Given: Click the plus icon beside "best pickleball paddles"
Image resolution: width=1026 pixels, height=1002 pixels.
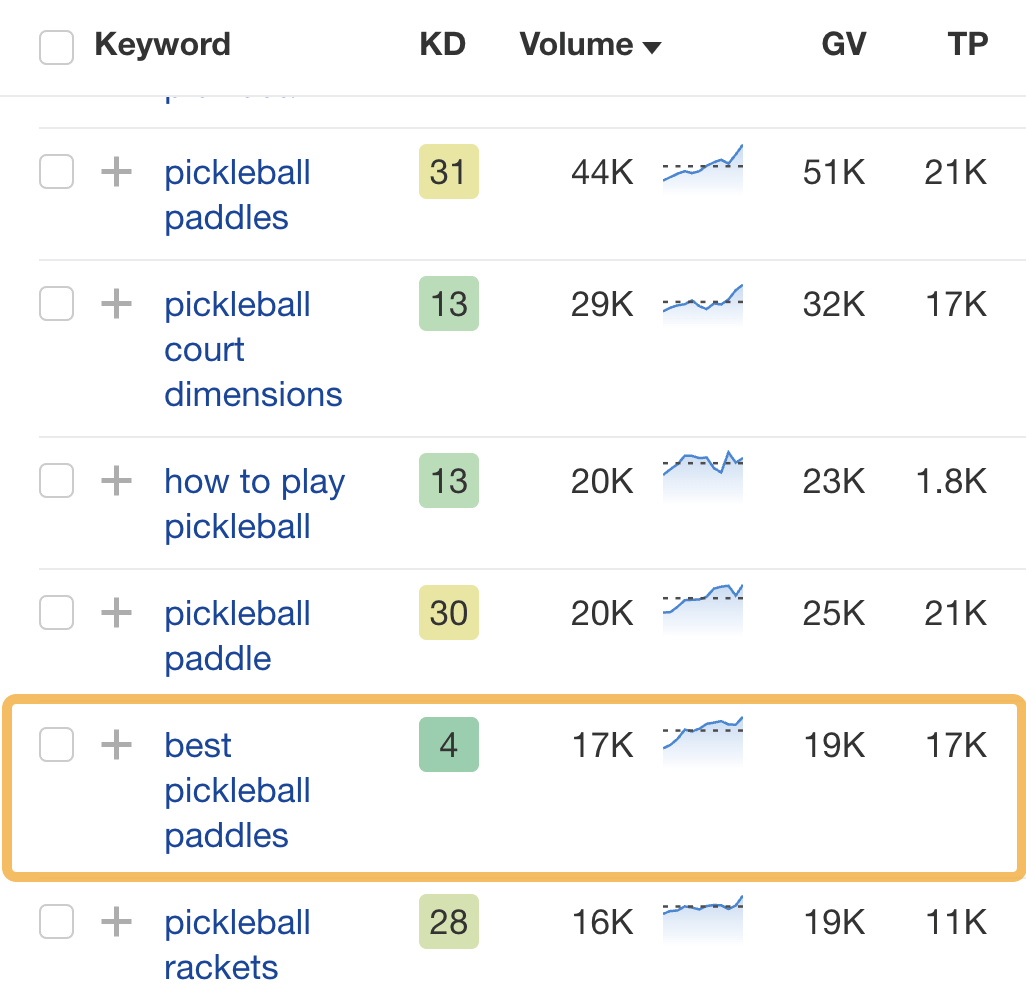Looking at the screenshot, I should click(x=116, y=745).
